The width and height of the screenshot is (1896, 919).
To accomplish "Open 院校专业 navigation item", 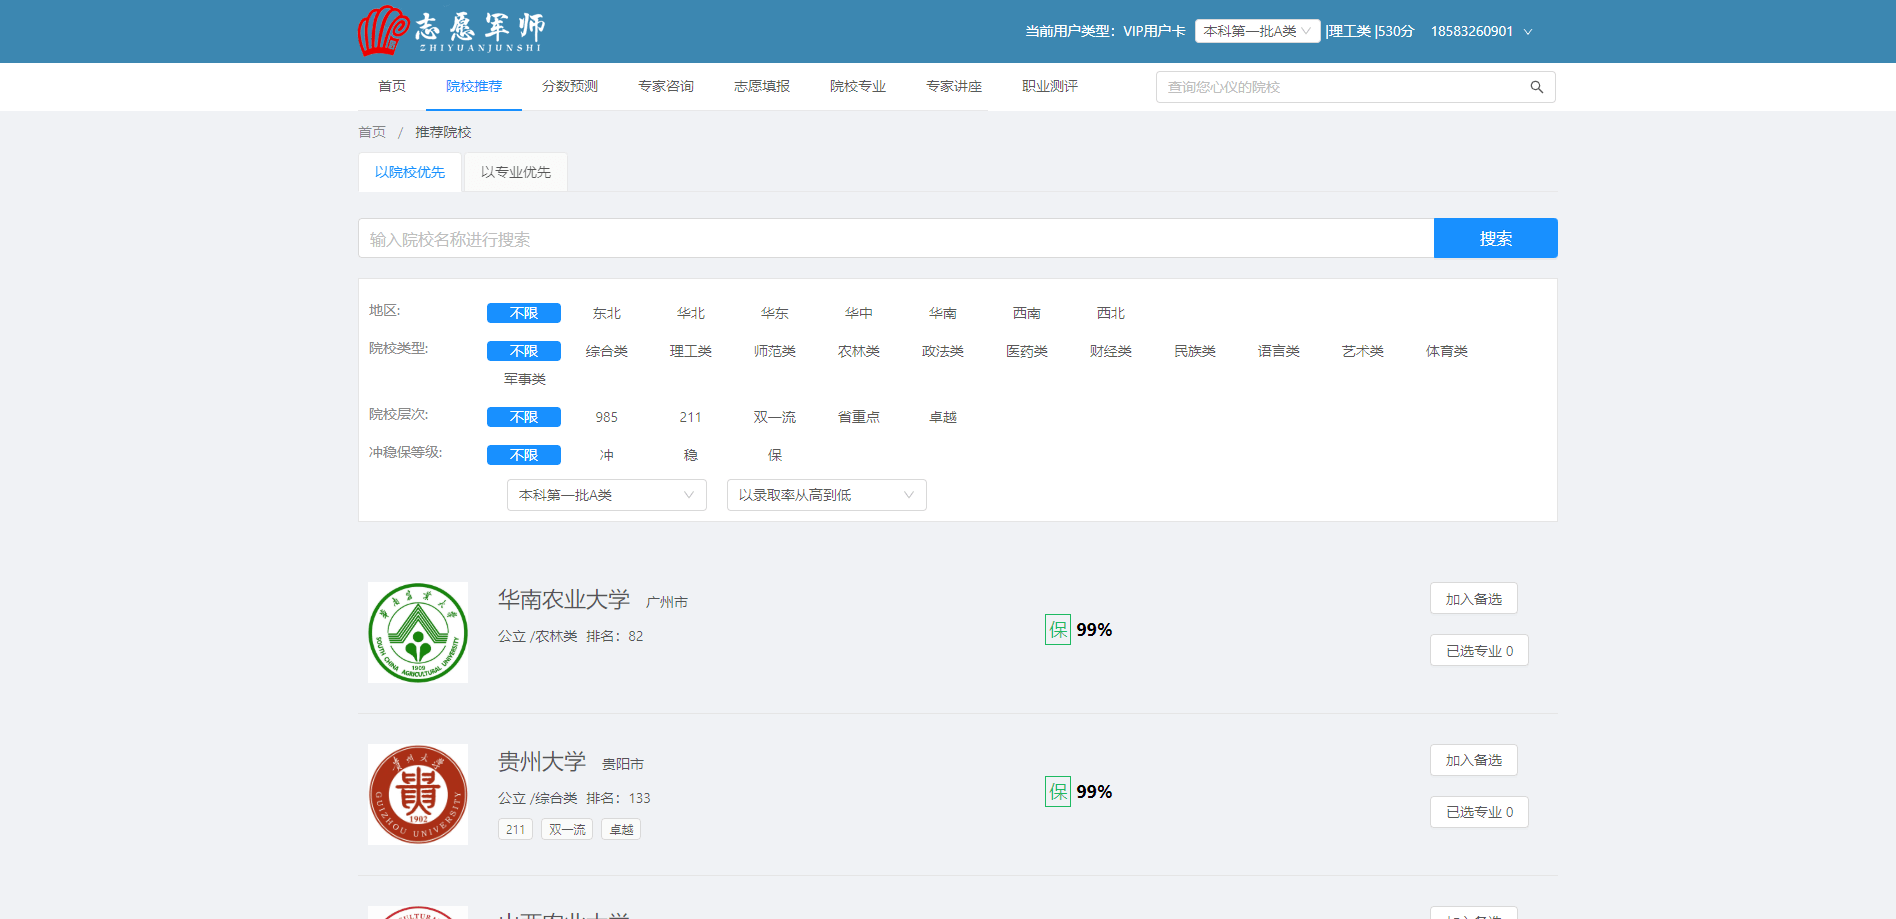I will pos(858,86).
